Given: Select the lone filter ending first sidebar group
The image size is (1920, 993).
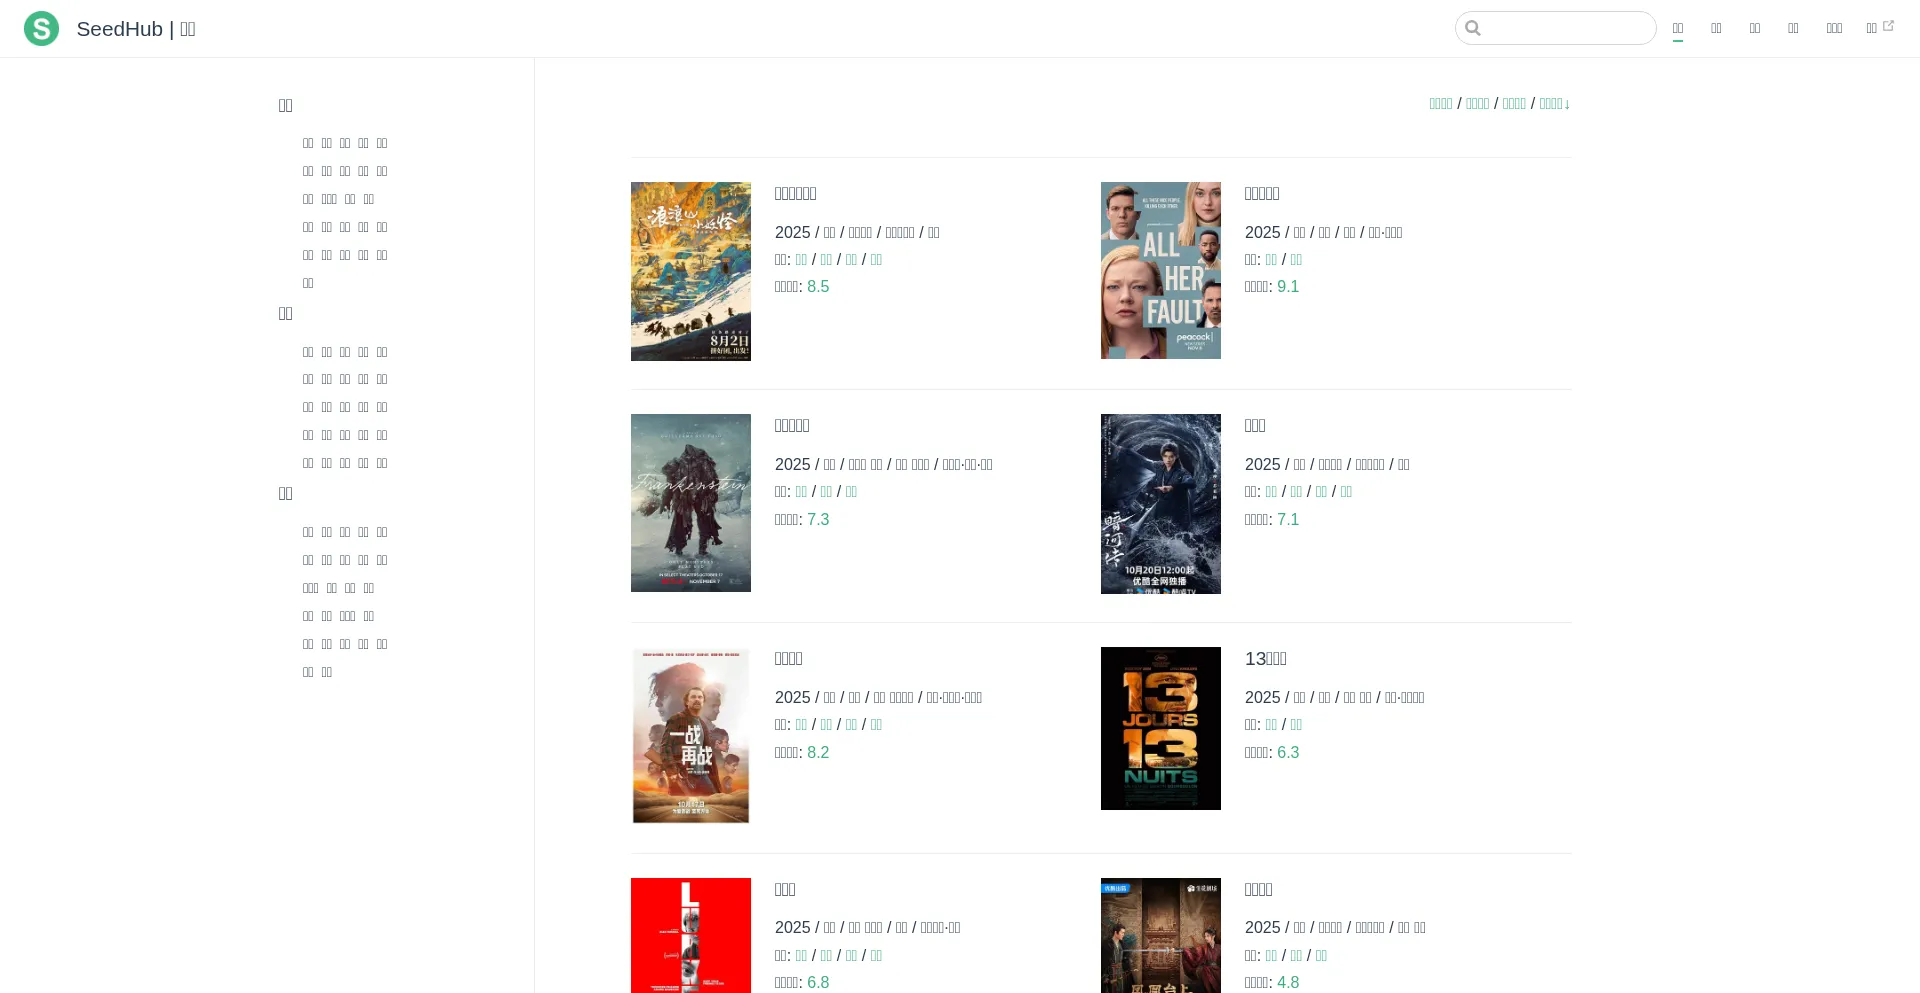Looking at the screenshot, I should [x=308, y=283].
